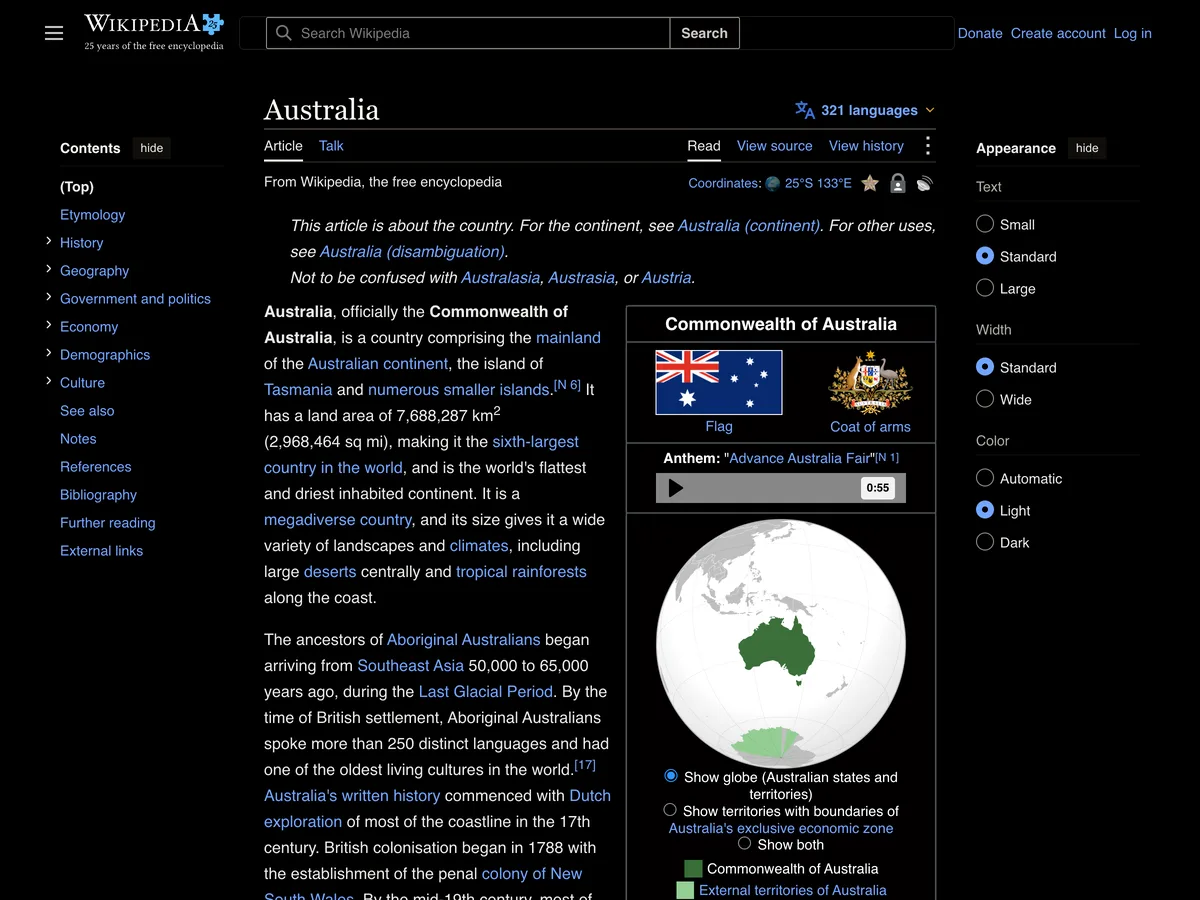
Task: Click the languages translate icon
Action: click(805, 110)
